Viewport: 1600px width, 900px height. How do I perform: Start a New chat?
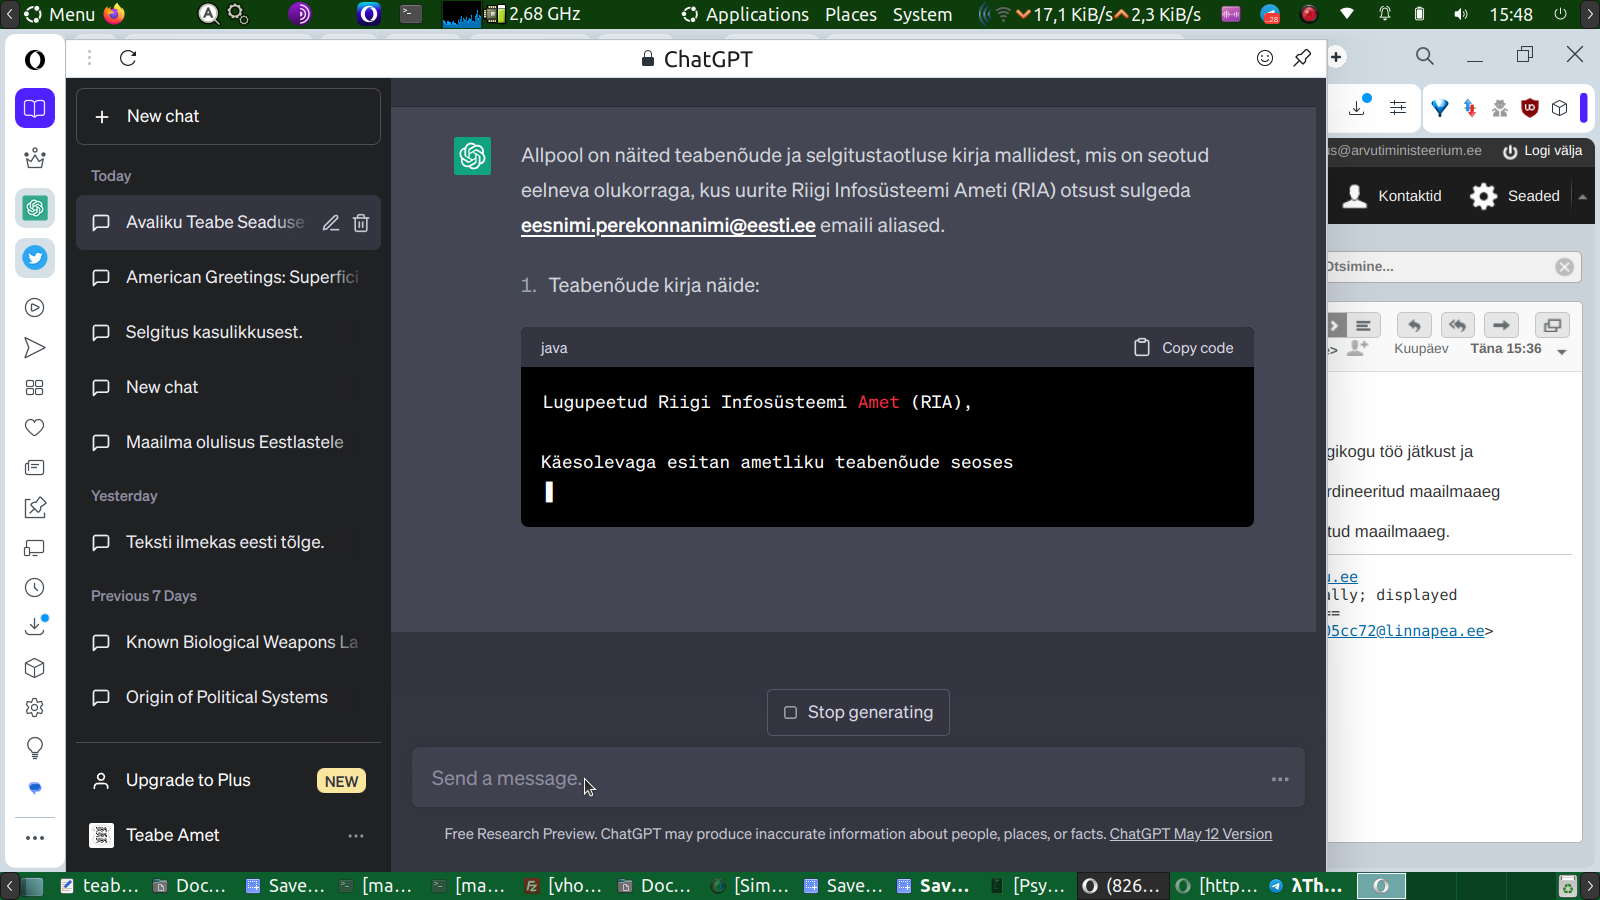pyautogui.click(x=228, y=116)
